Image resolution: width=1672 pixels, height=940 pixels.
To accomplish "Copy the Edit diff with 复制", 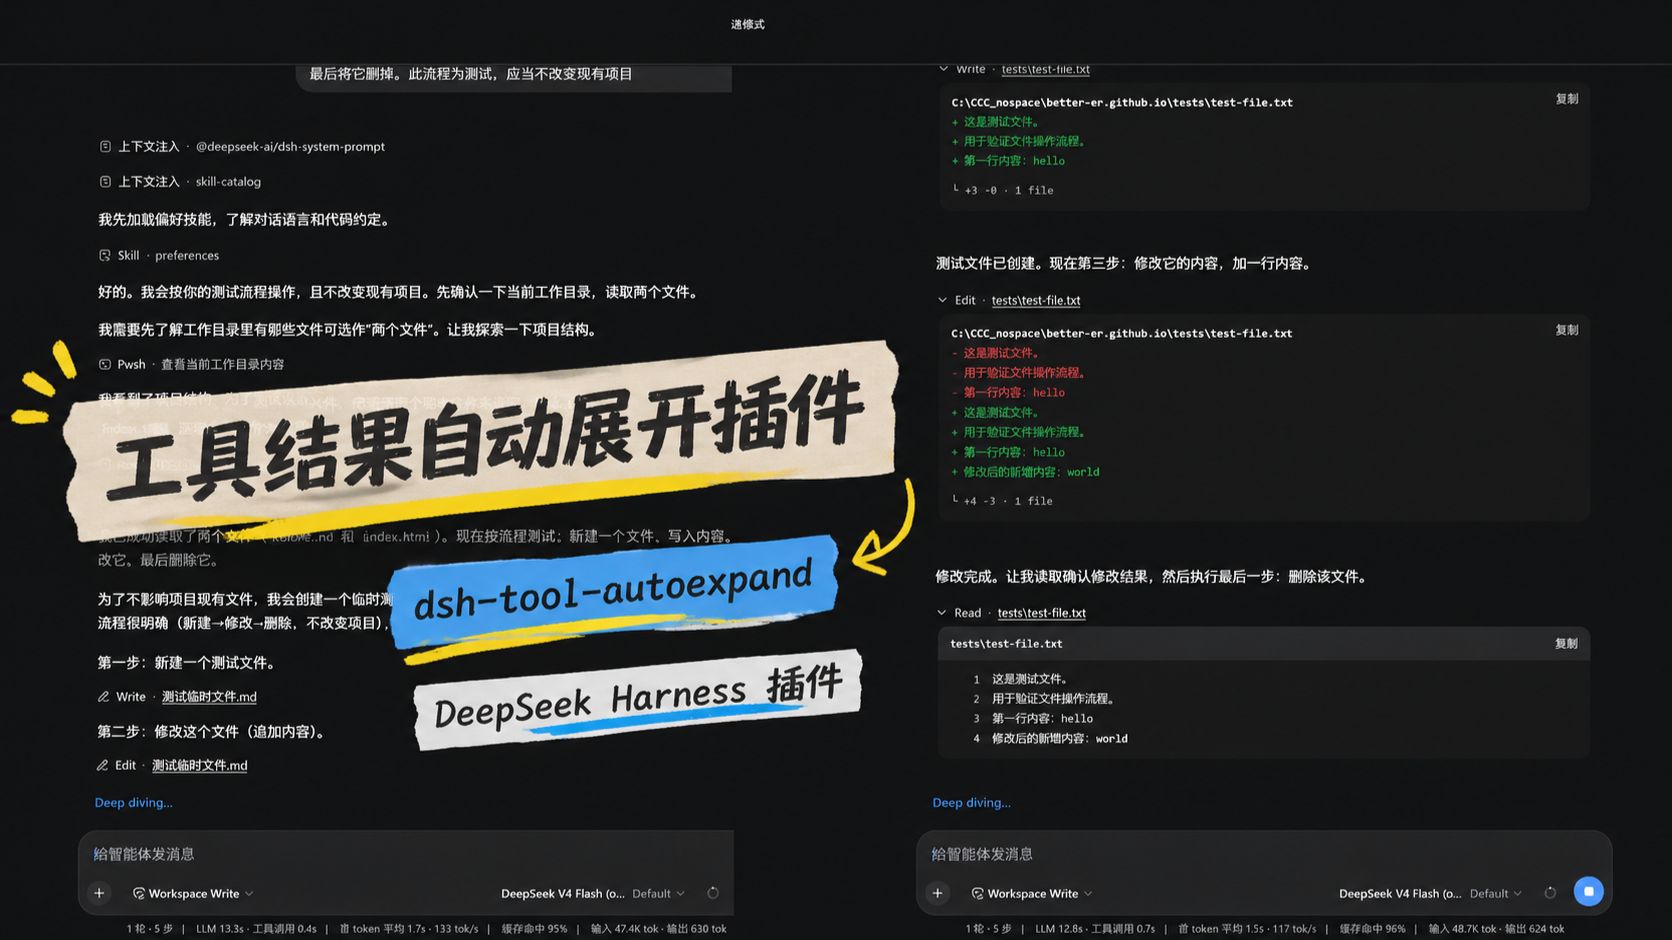I will tap(1567, 330).
